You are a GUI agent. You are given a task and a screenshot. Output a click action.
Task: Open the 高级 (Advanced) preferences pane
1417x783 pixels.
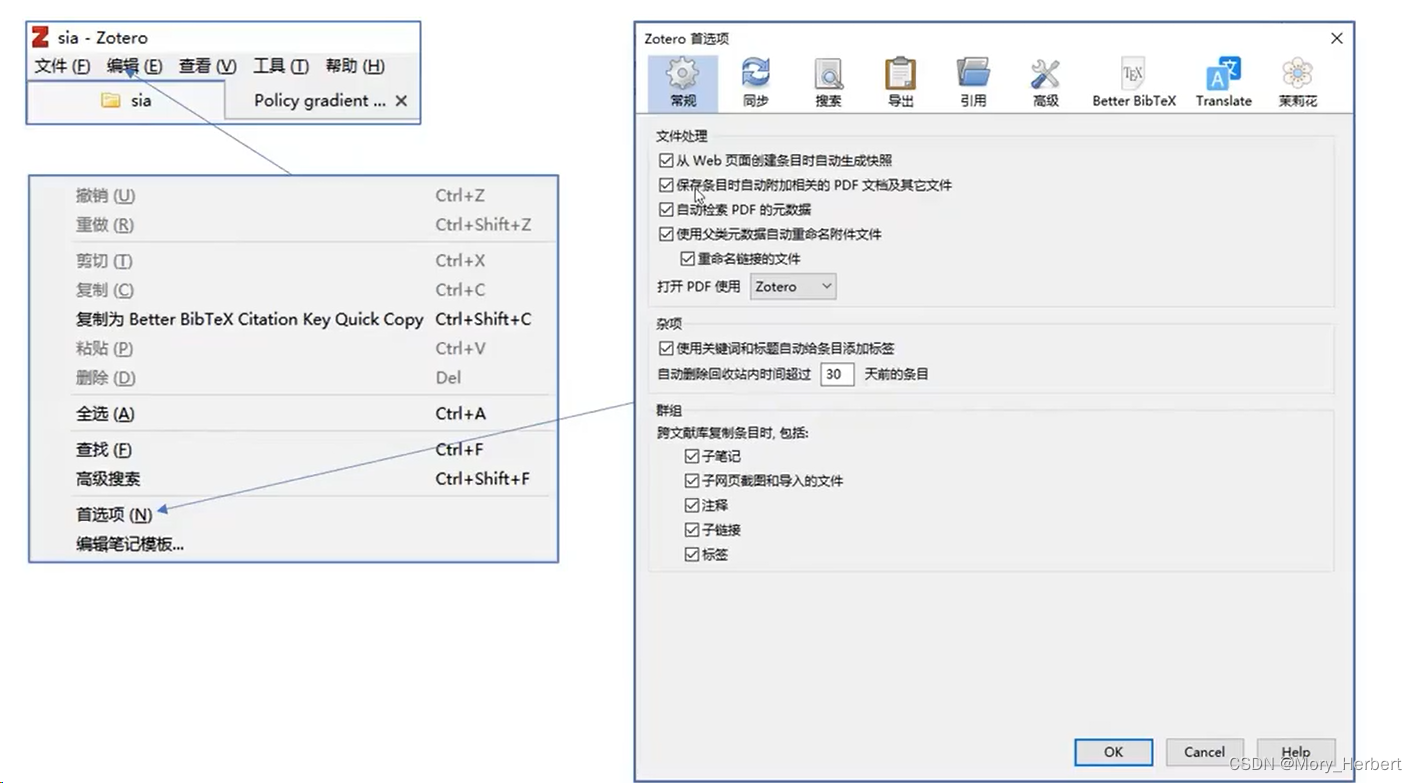point(1045,83)
